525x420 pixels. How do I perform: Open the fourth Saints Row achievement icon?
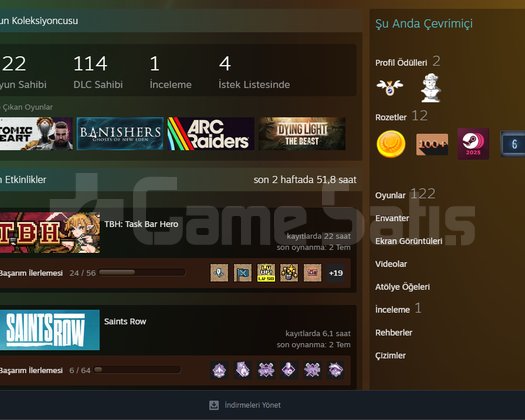289,370
